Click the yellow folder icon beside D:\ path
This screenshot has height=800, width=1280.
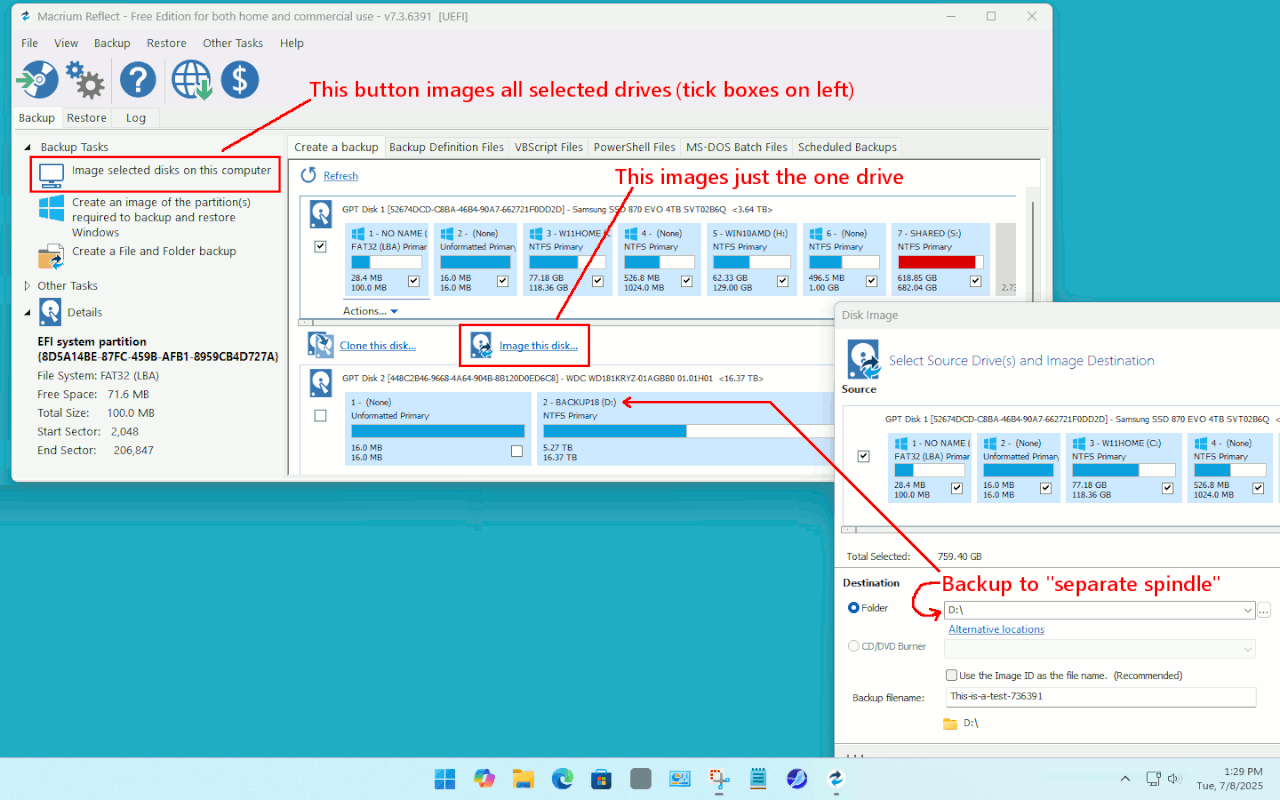pos(950,723)
